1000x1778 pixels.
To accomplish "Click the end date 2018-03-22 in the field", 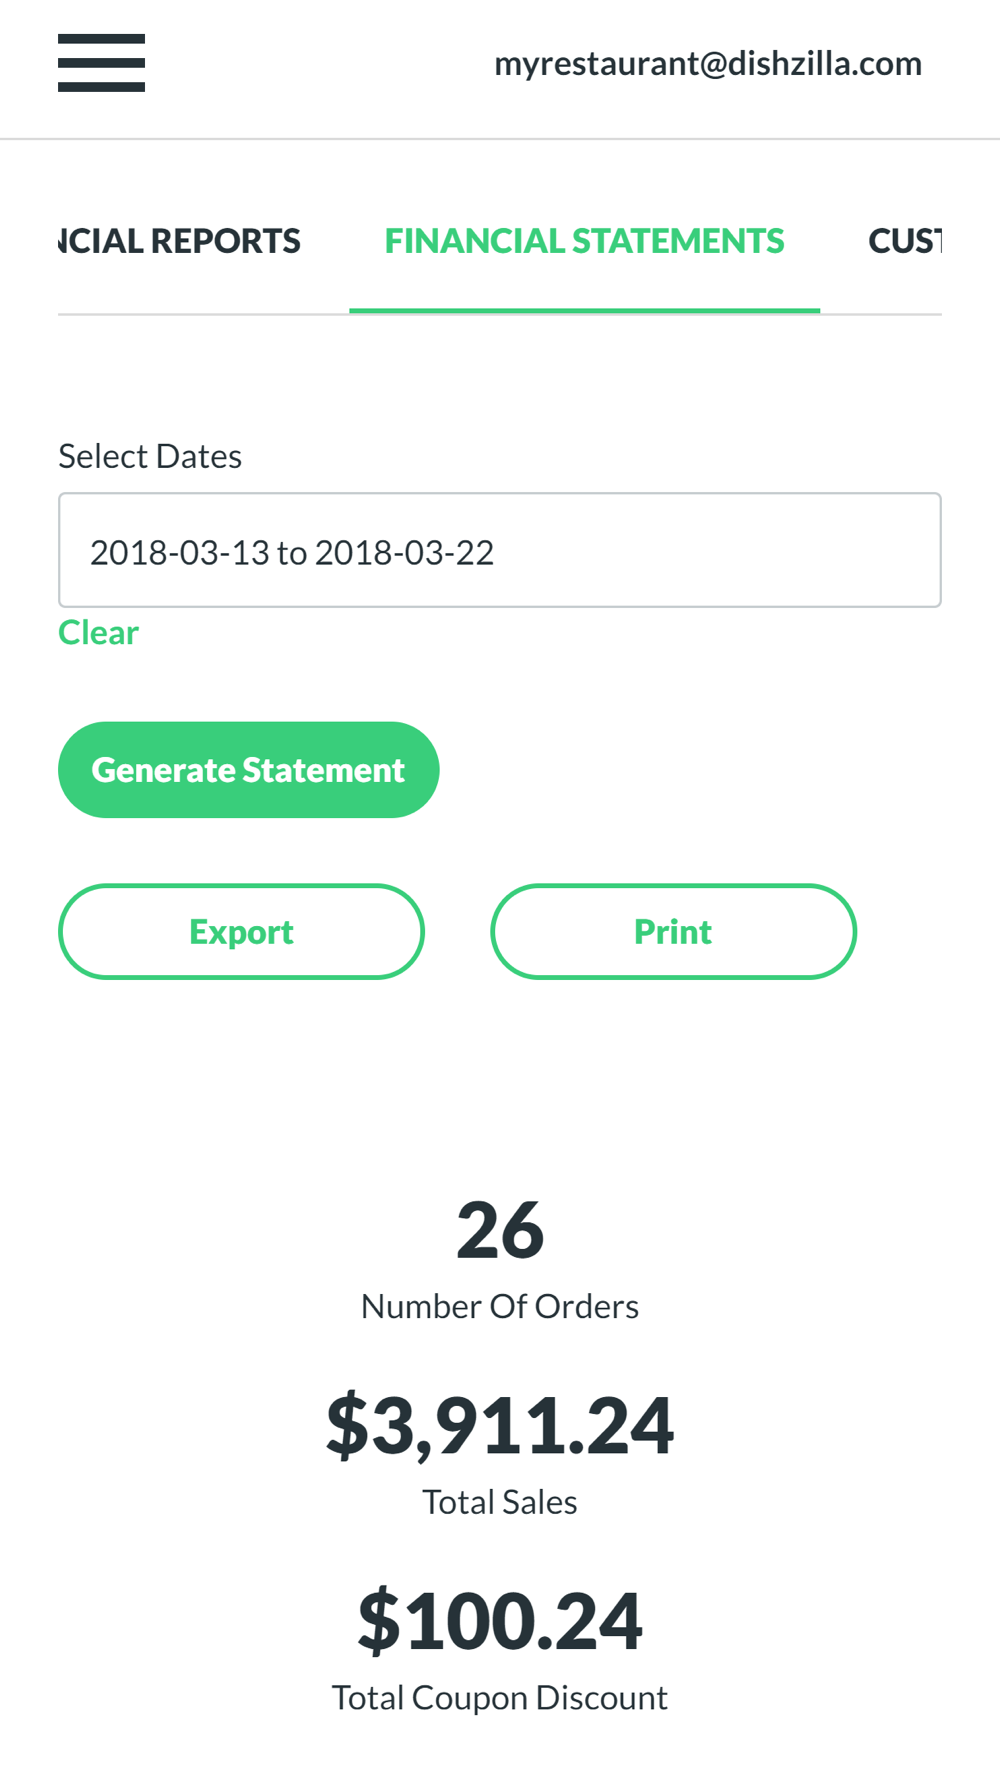I will (x=404, y=552).
